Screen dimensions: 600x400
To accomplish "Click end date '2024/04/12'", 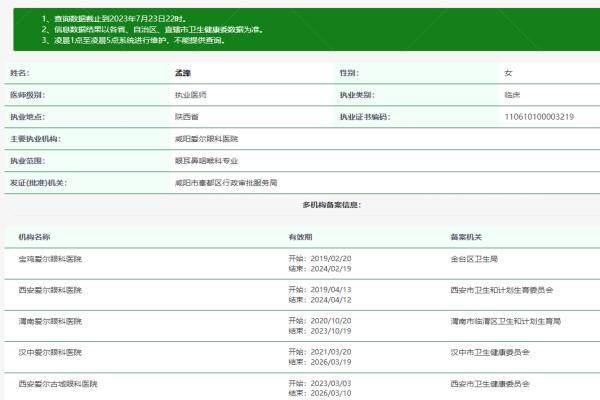I will [x=331, y=300].
